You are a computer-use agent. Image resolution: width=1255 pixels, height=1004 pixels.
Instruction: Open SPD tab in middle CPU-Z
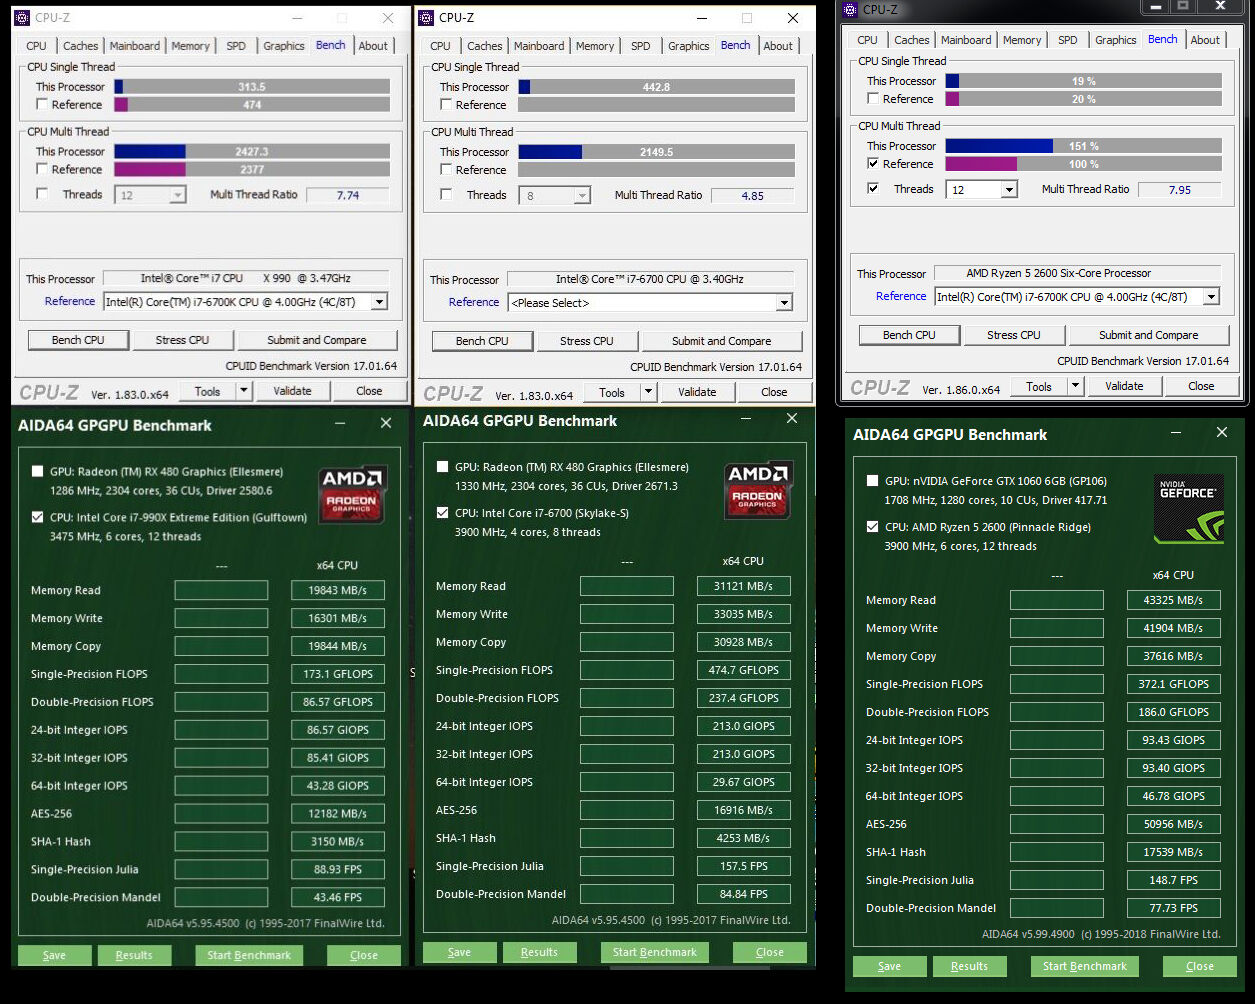coord(641,46)
